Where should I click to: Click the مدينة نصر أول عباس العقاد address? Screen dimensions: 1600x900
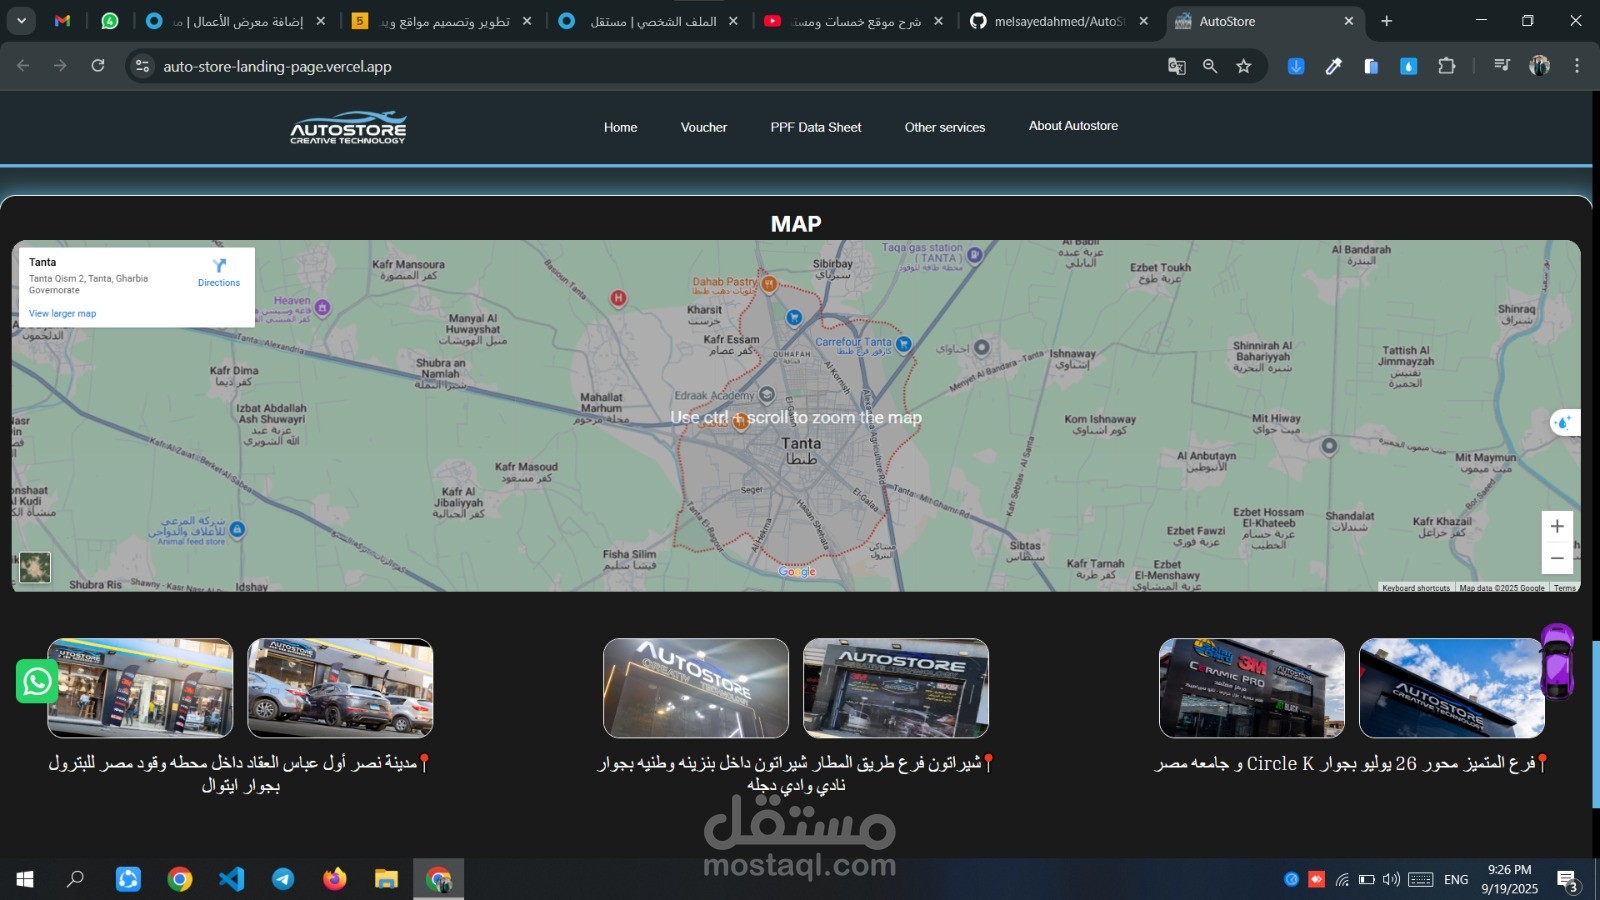coord(240,774)
